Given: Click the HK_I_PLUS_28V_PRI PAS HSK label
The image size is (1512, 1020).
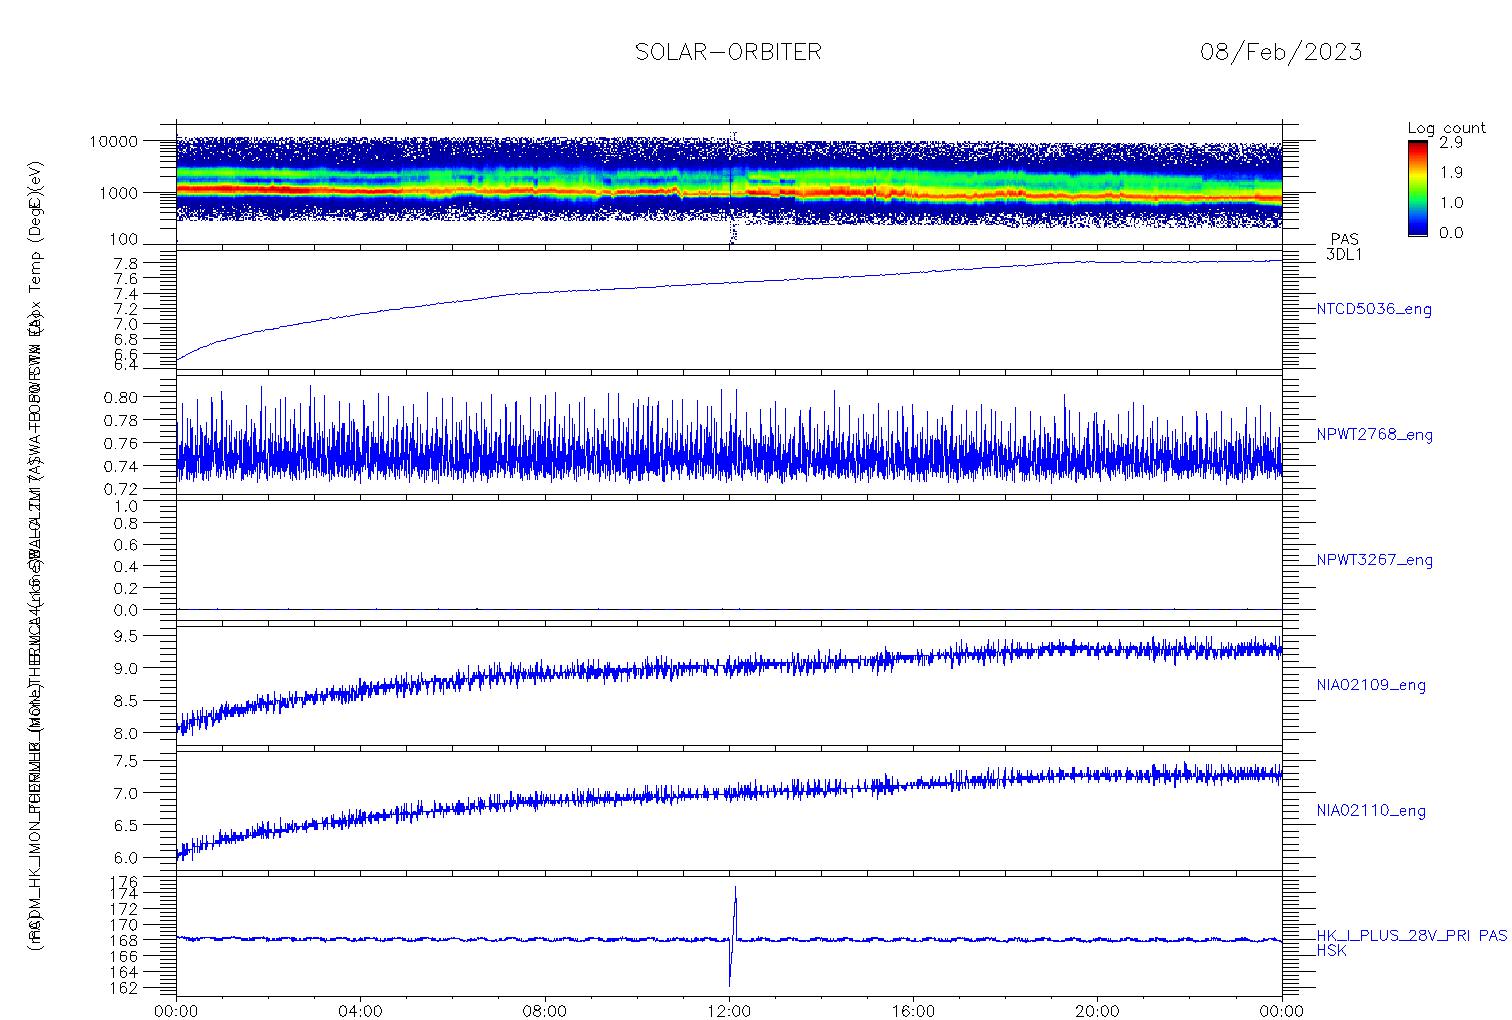Looking at the screenshot, I should [x=1411, y=943].
